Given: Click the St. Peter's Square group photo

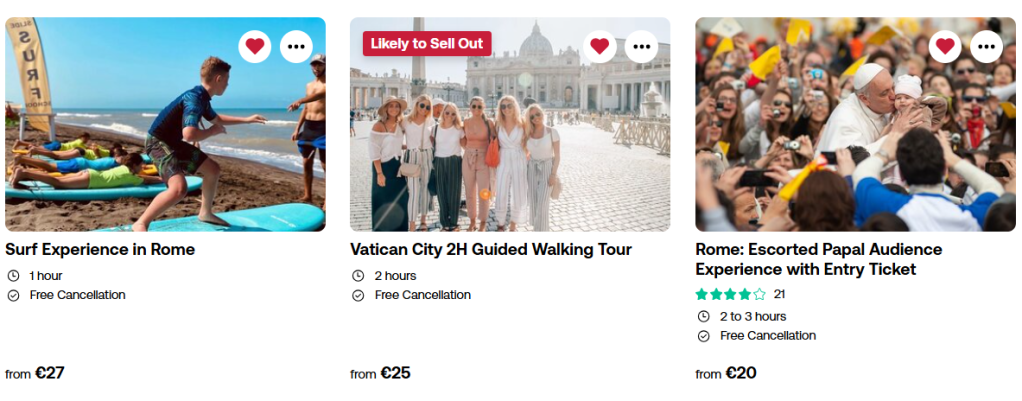Looking at the screenshot, I should (510, 150).
